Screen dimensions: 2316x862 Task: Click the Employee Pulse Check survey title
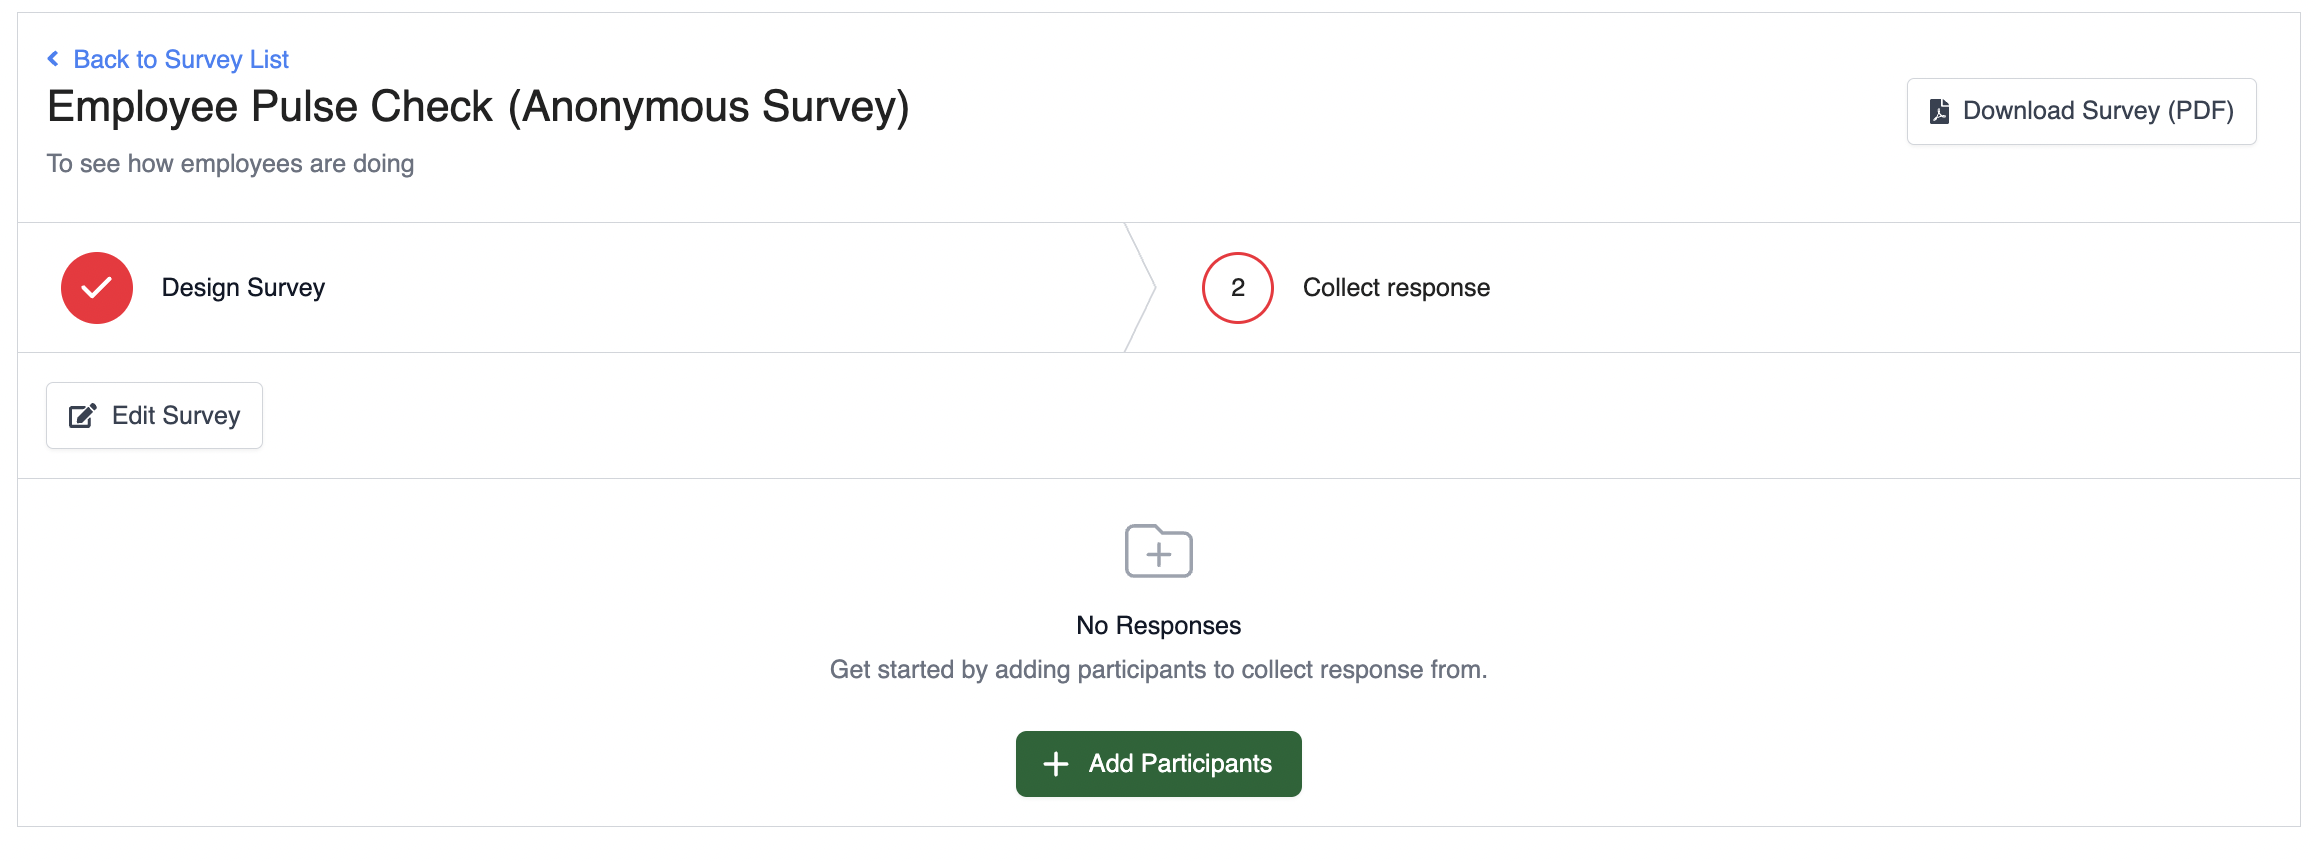pyautogui.click(x=478, y=107)
